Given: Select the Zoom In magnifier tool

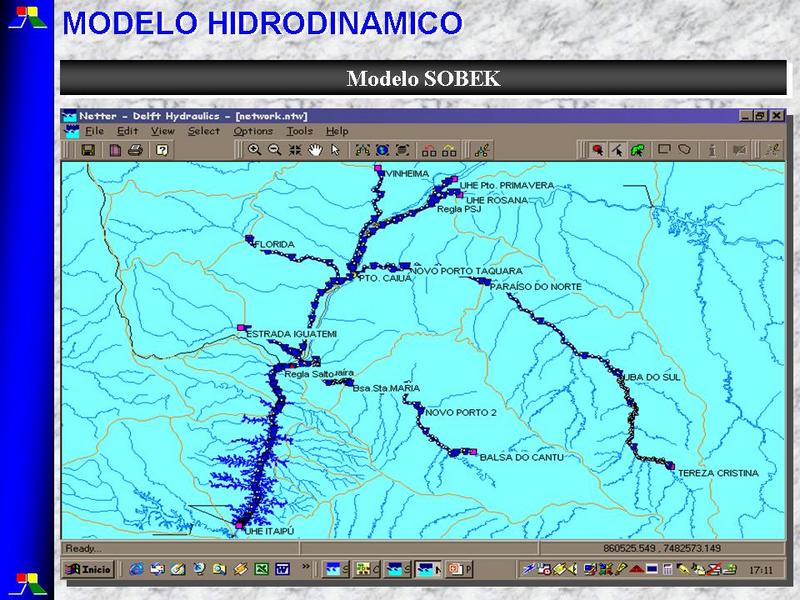Looking at the screenshot, I should (254, 150).
